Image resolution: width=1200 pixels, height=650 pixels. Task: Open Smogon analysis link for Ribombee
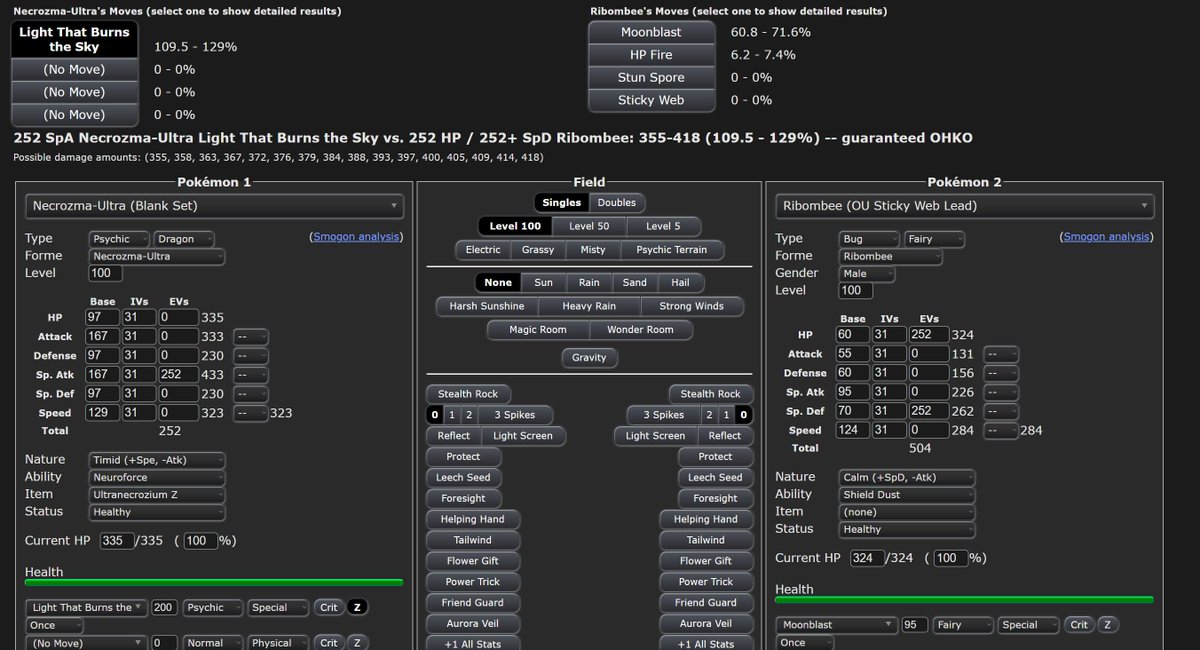click(x=1106, y=237)
